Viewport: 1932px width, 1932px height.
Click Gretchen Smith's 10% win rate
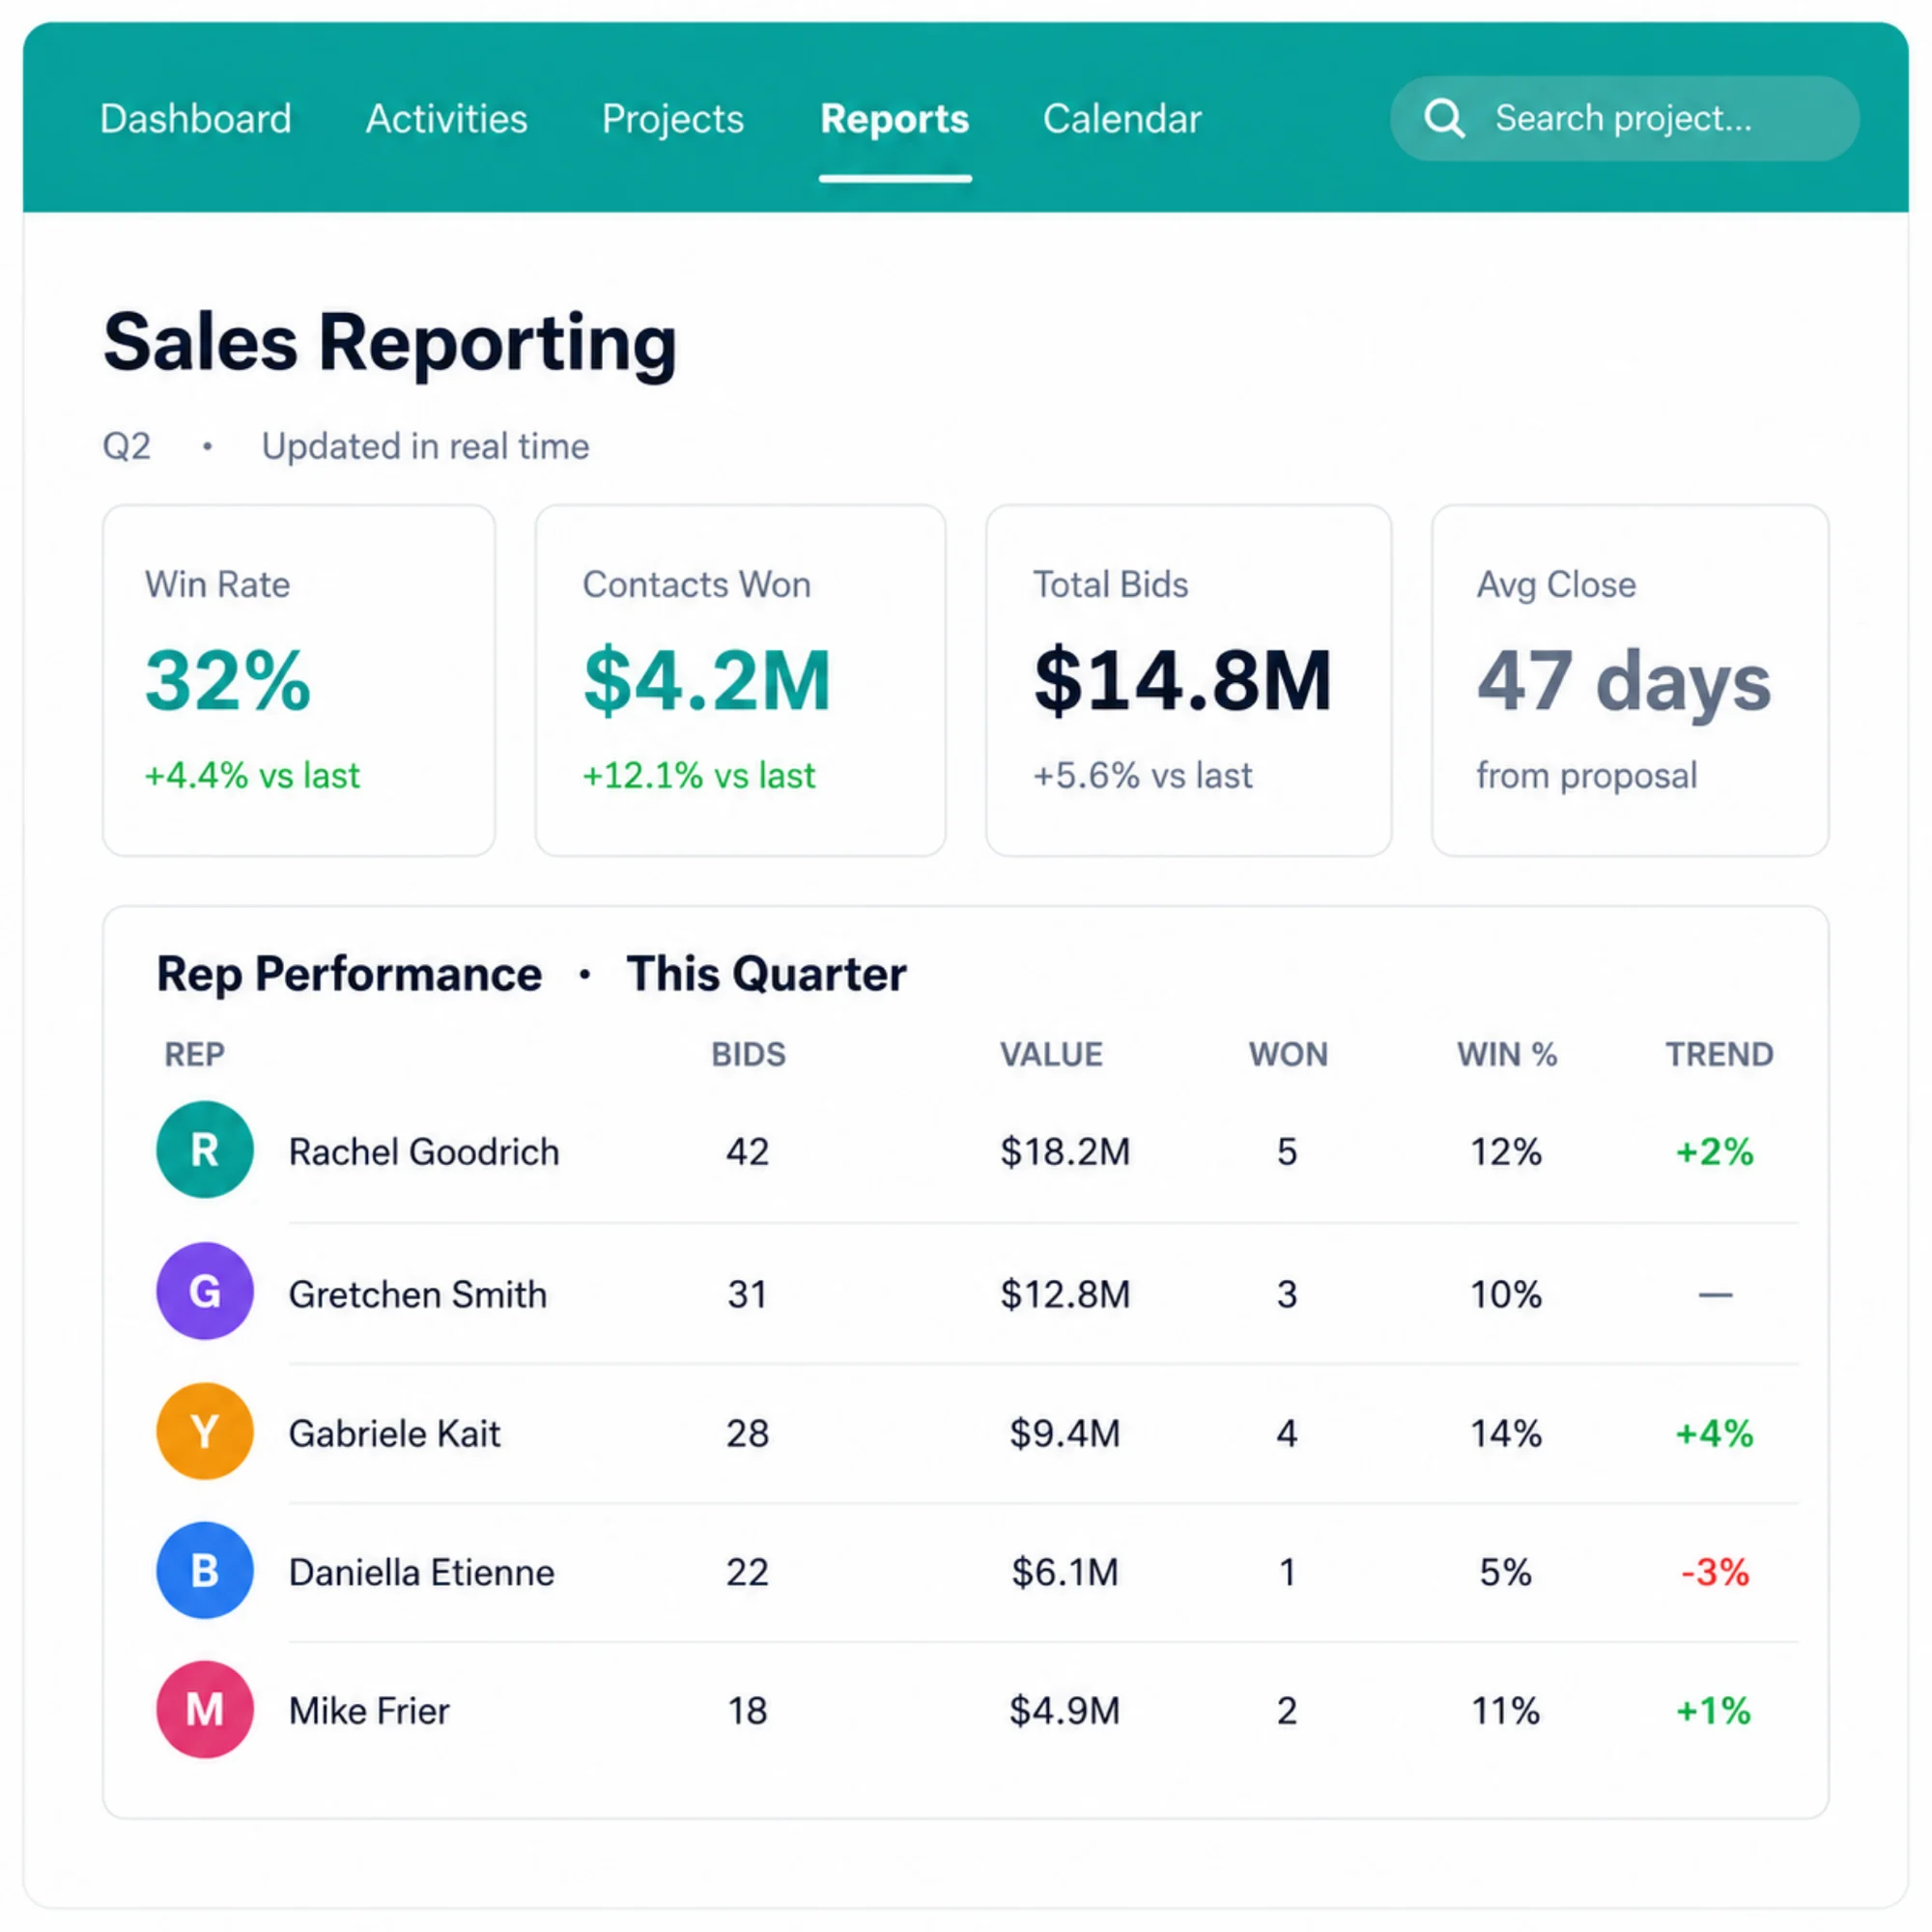click(1506, 1295)
